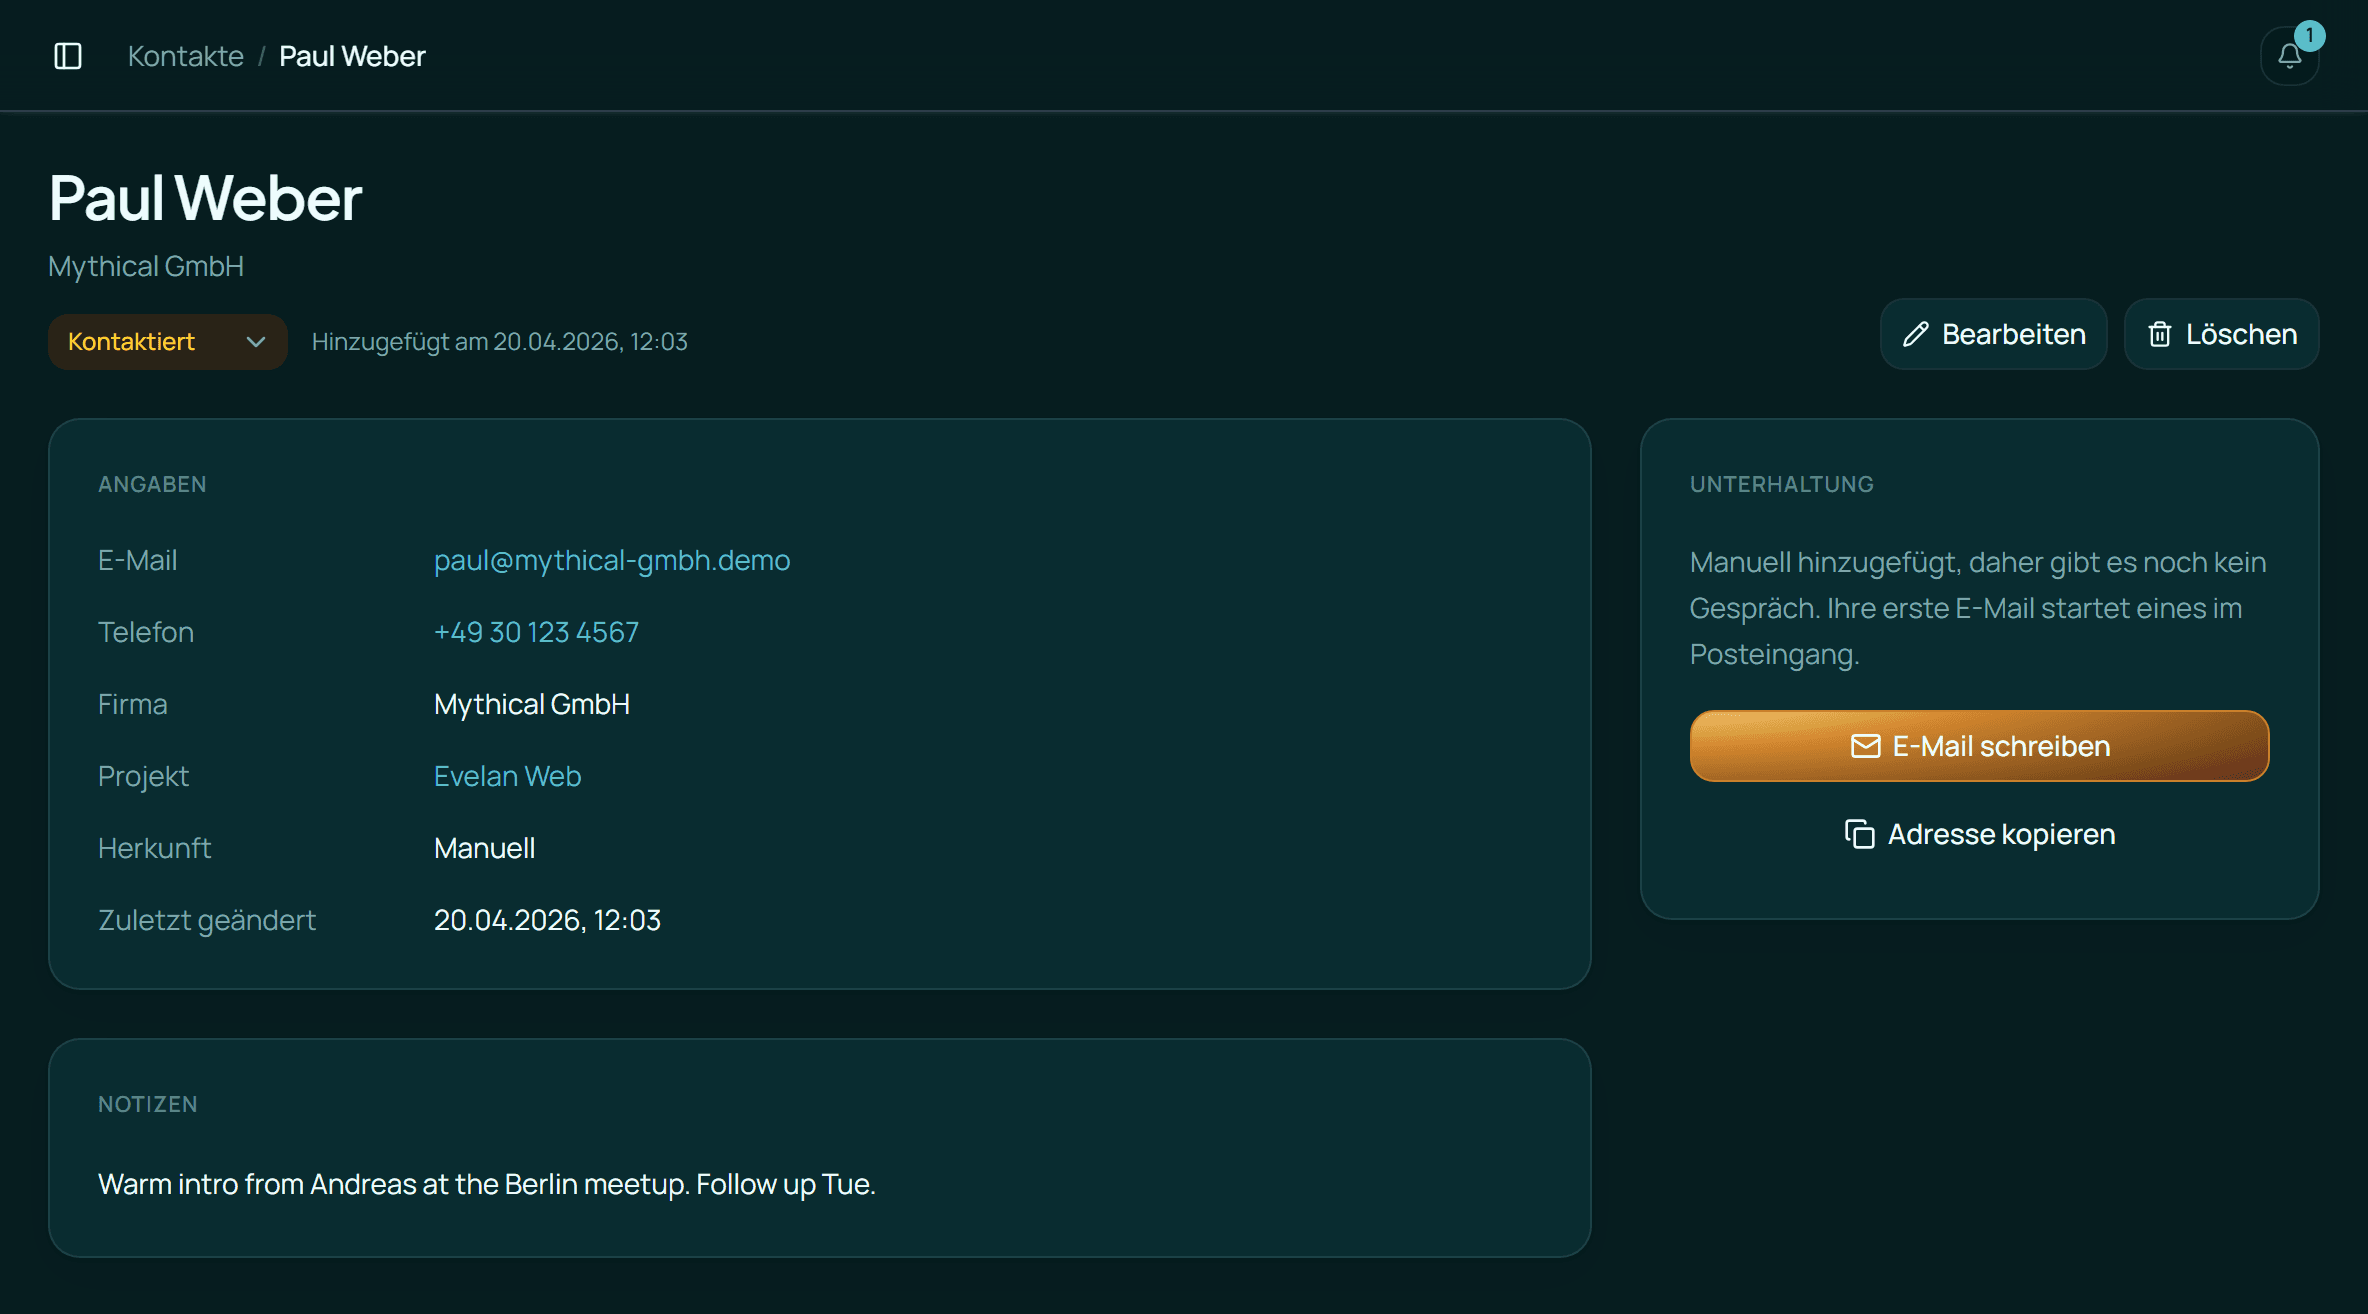
Task: Click the Bearbeiten edit button
Action: click(x=1993, y=334)
